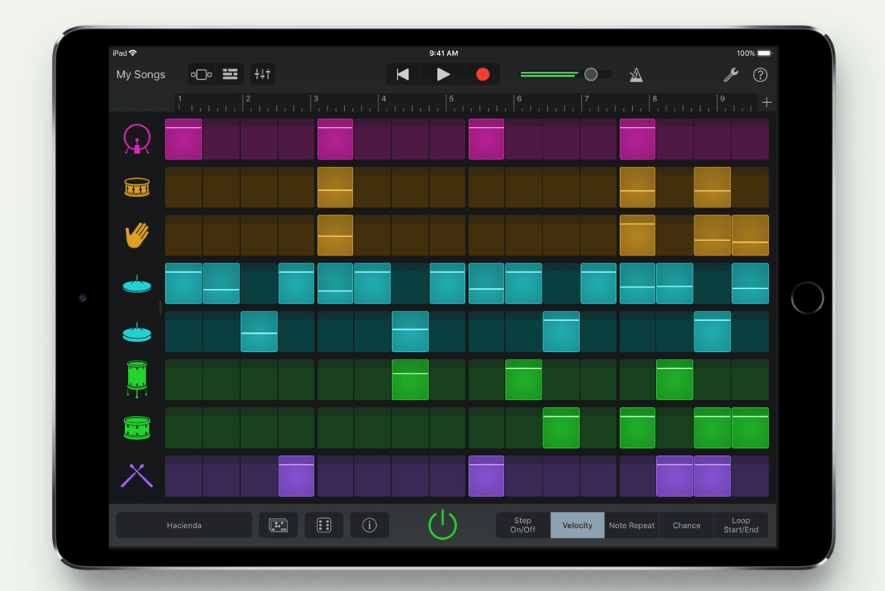Start recording with red Record button
The image size is (885, 591).
tap(483, 75)
